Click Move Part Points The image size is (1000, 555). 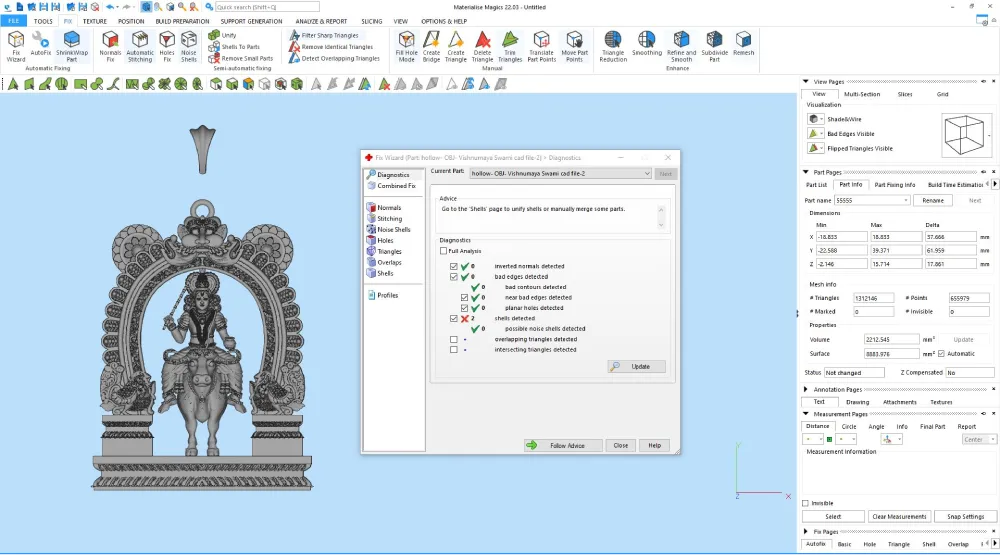[575, 47]
